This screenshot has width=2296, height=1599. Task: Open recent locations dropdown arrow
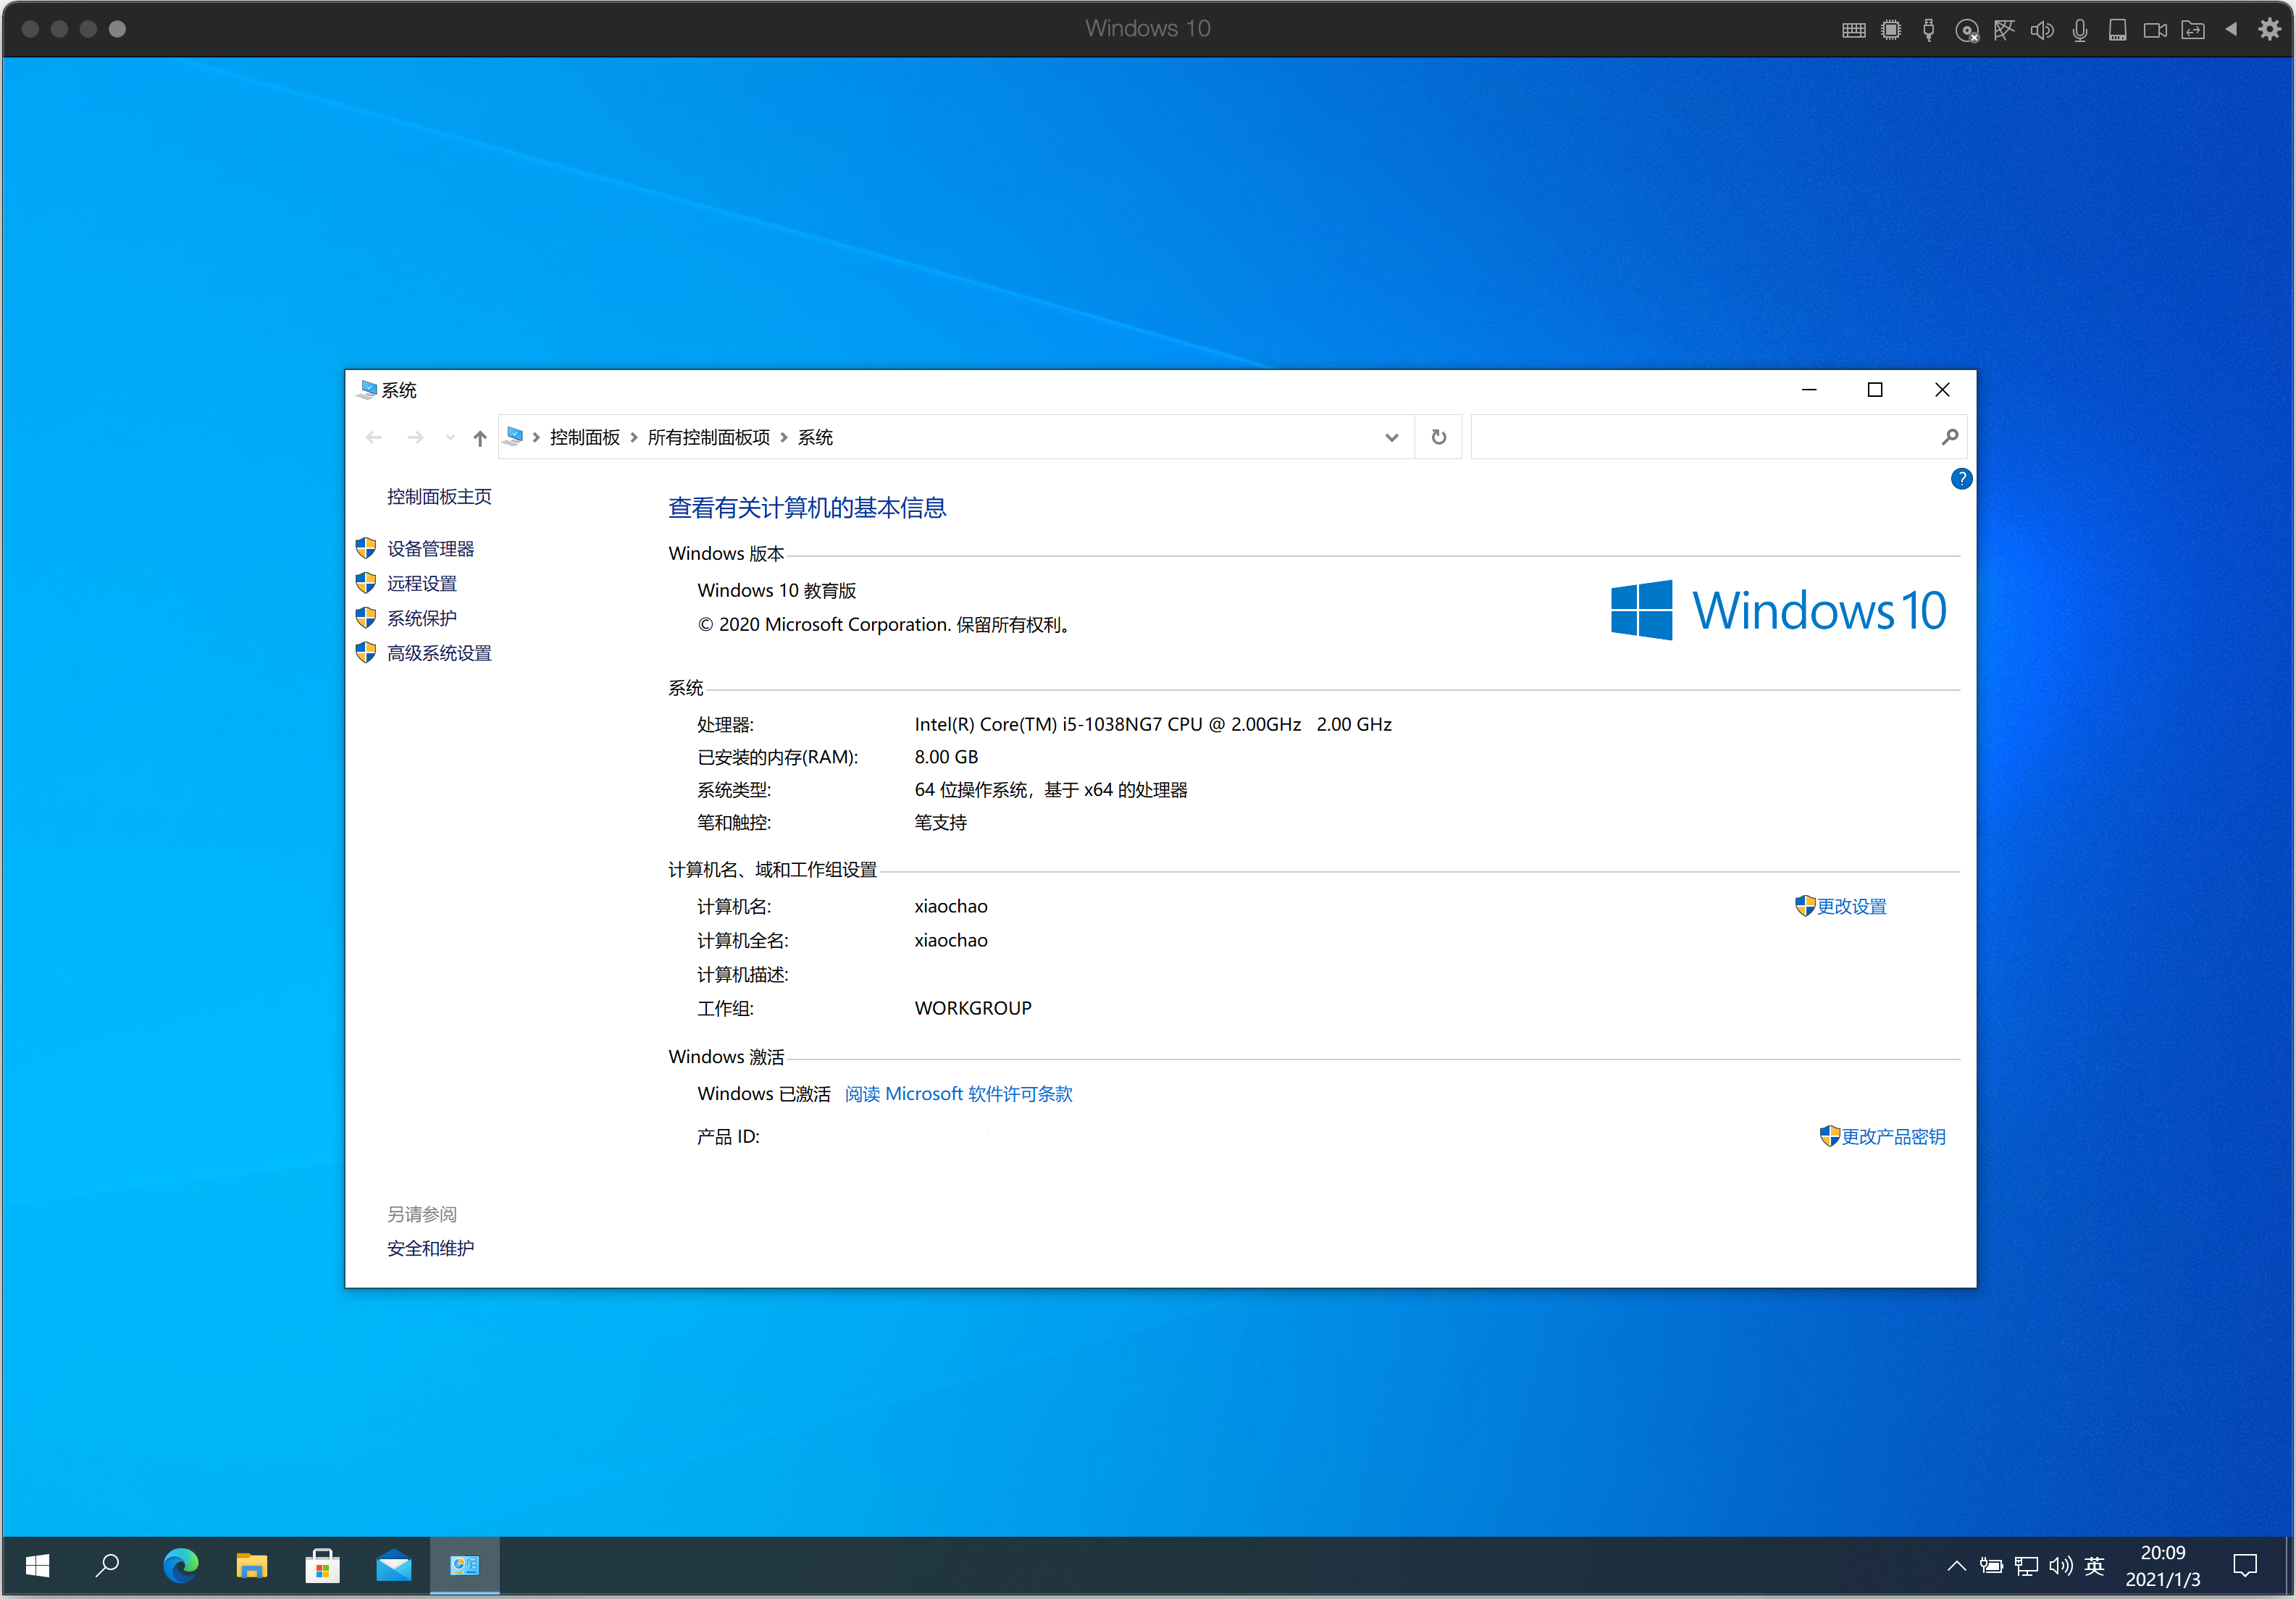[x=450, y=437]
